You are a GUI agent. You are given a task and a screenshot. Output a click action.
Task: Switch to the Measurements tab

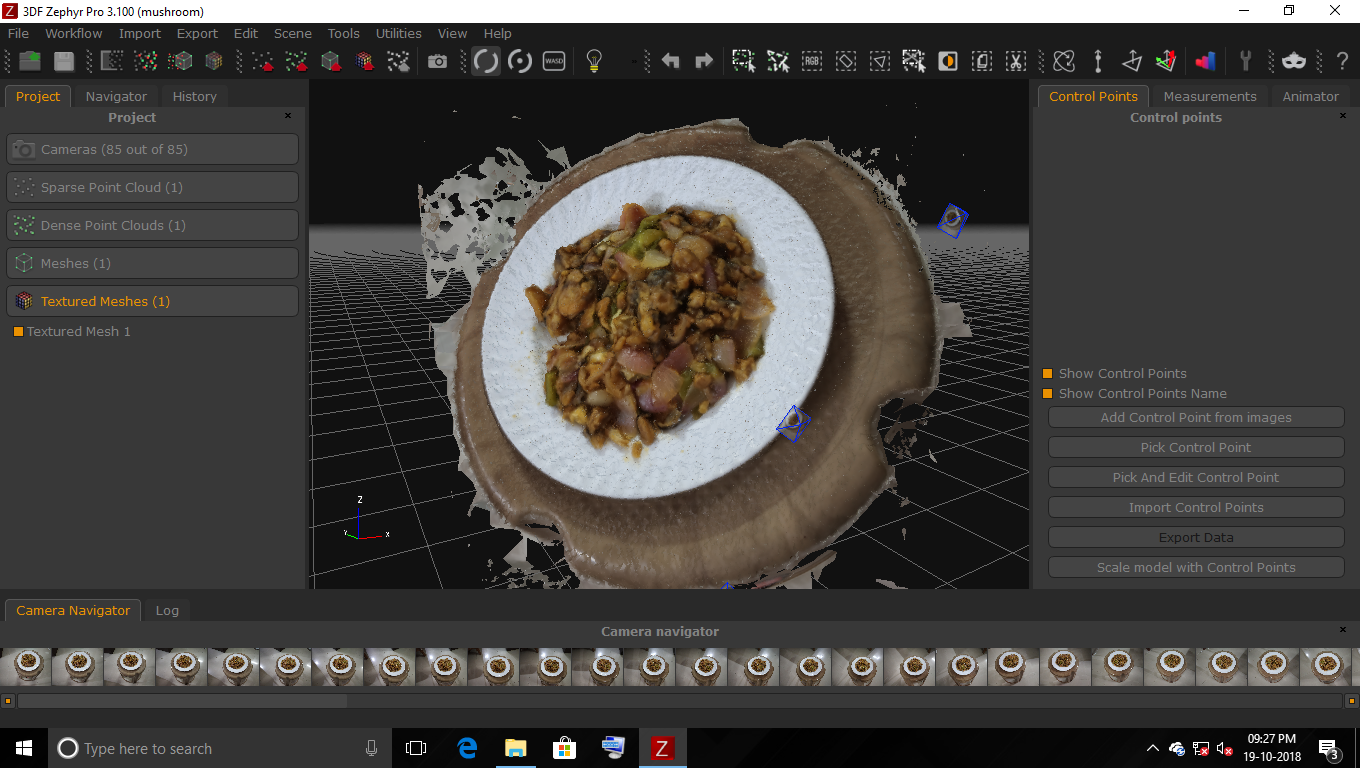1209,96
